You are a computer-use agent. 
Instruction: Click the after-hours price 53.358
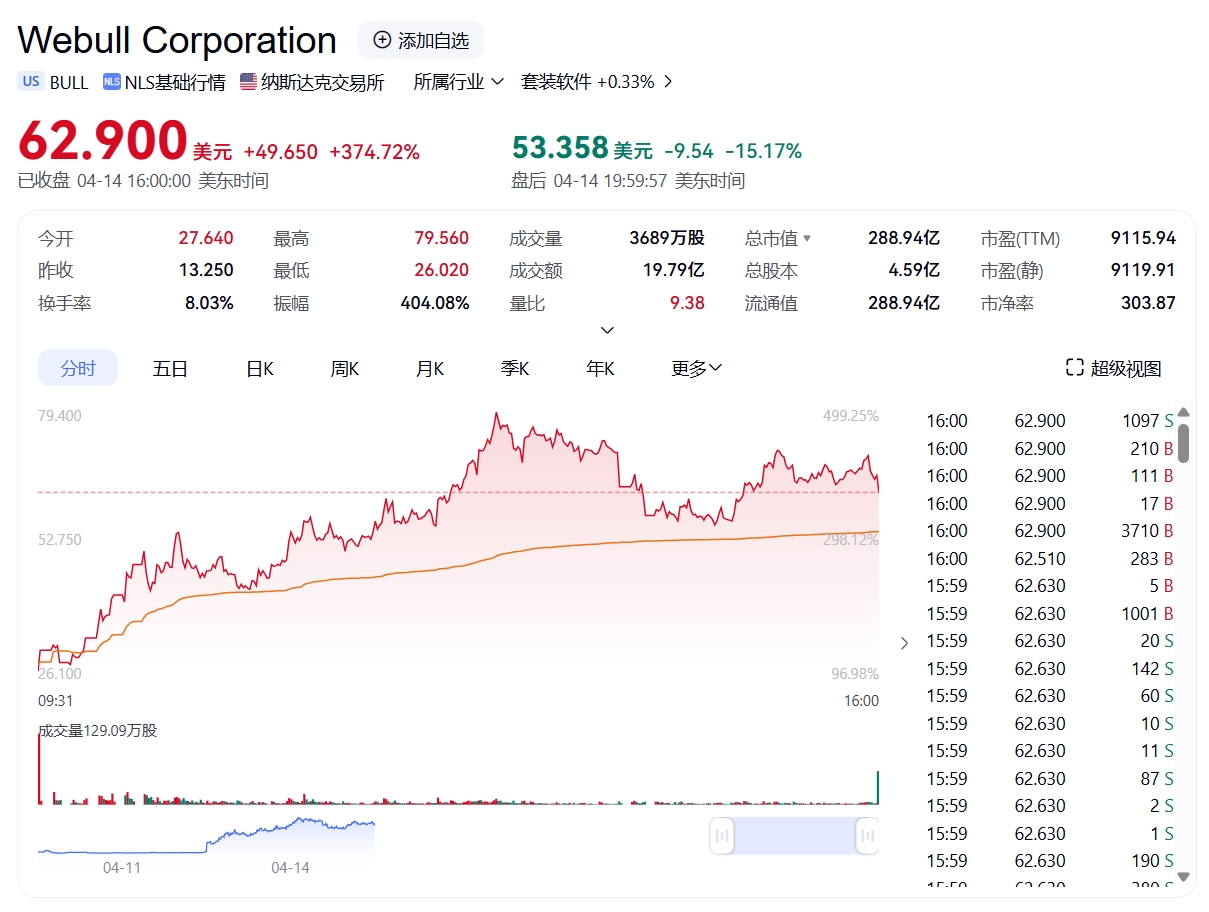coord(560,148)
